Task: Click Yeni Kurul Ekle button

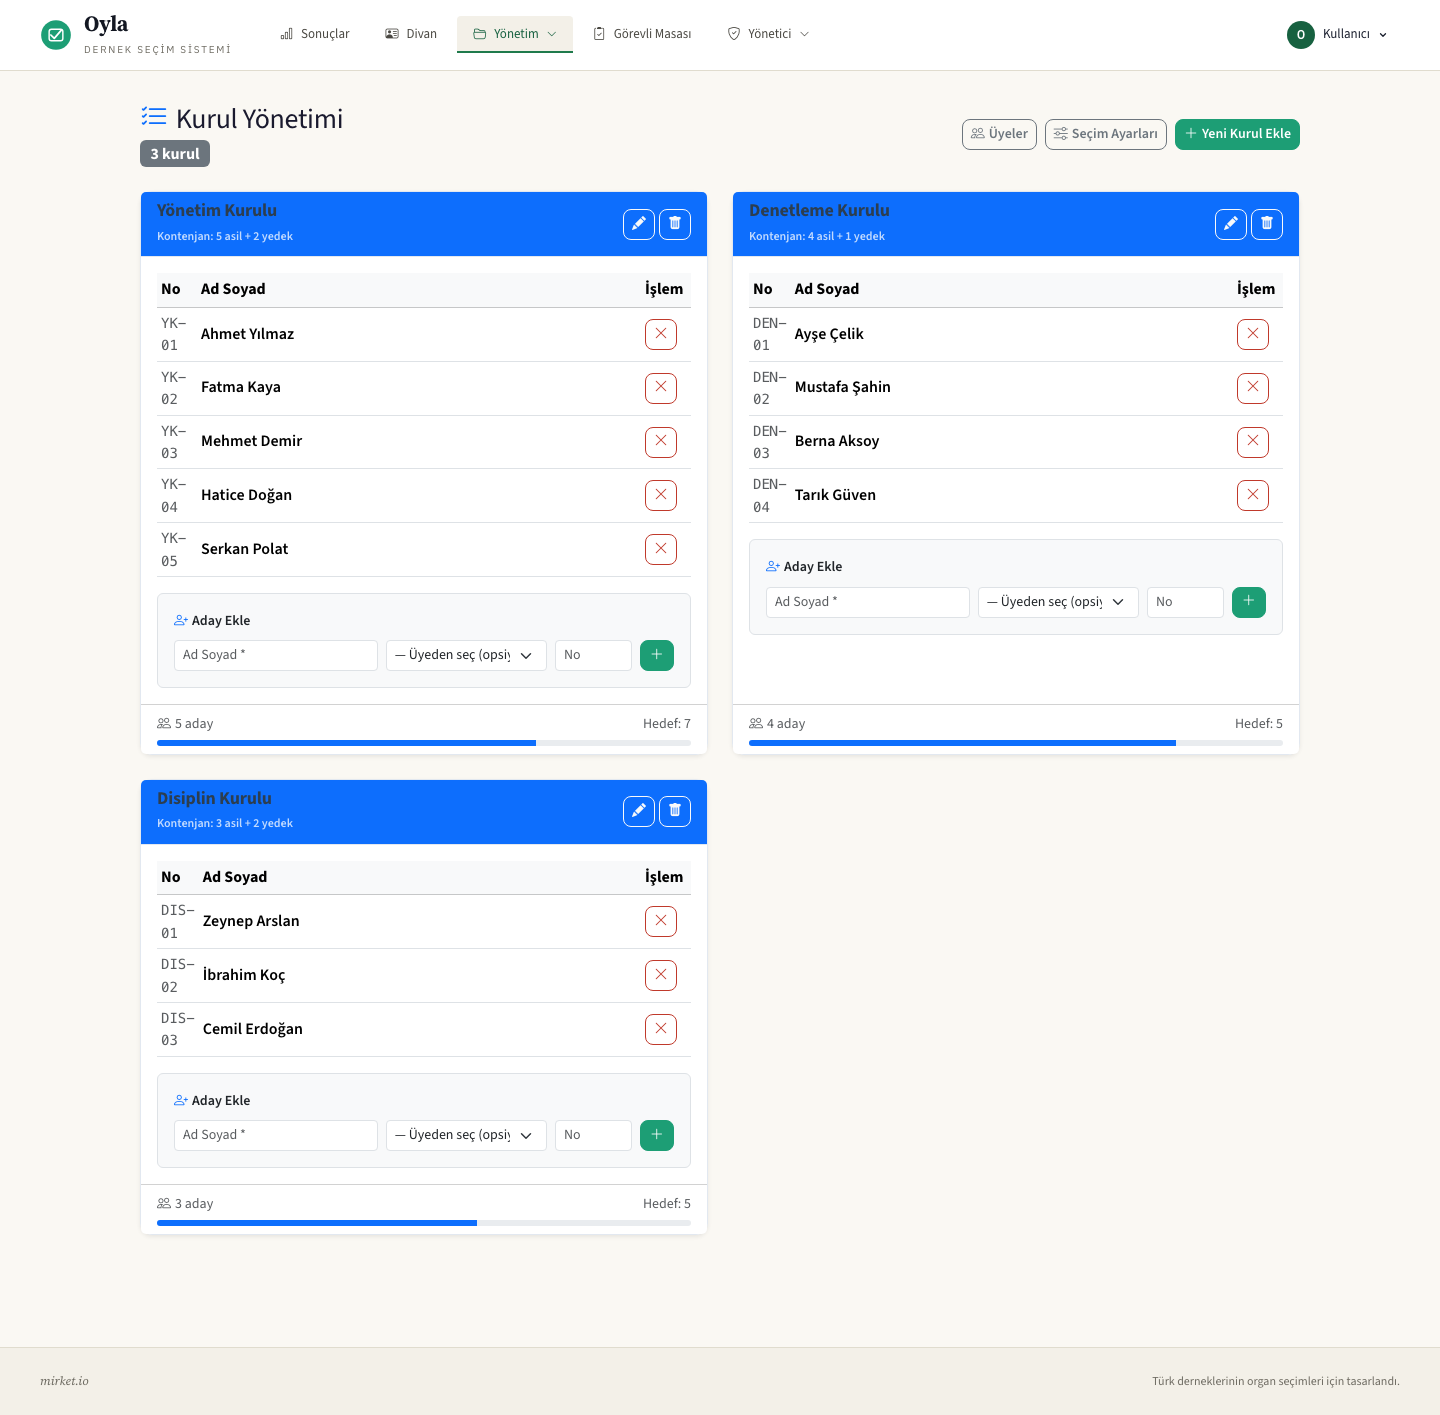Action: tap(1237, 134)
